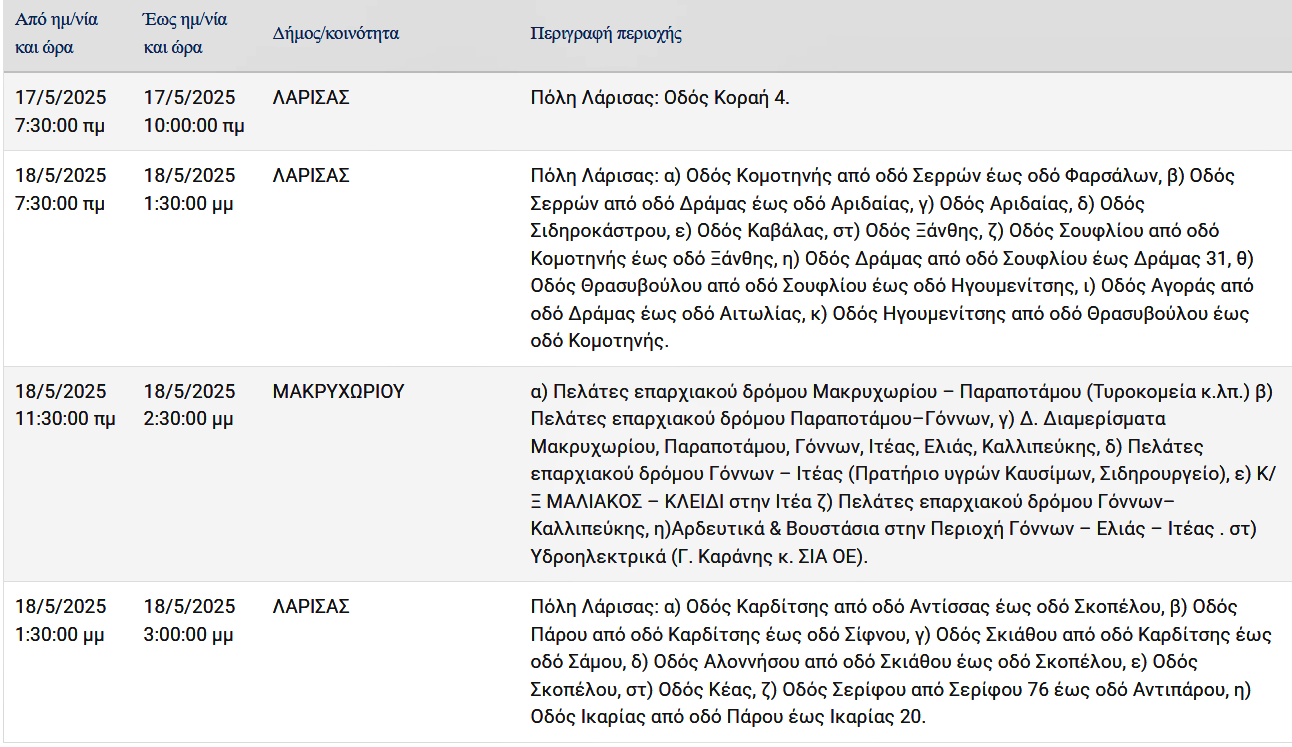Click start time 18/5/2025 11:30:00 πμ

point(65,405)
